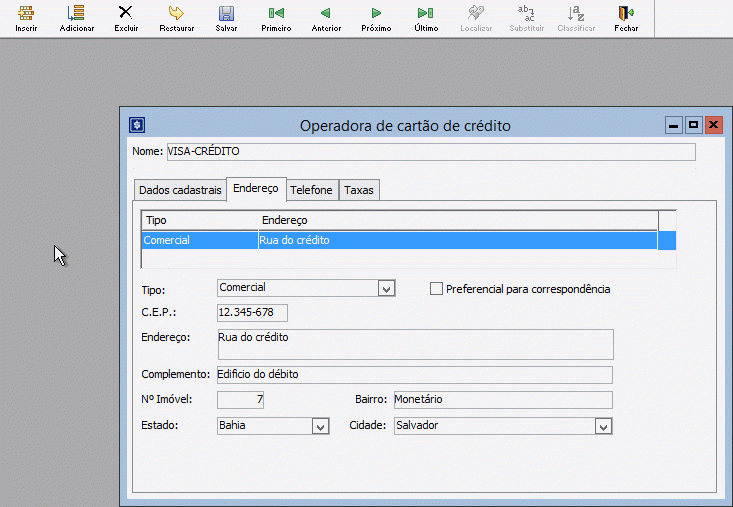Click the Restaurar toolbar icon

176,14
